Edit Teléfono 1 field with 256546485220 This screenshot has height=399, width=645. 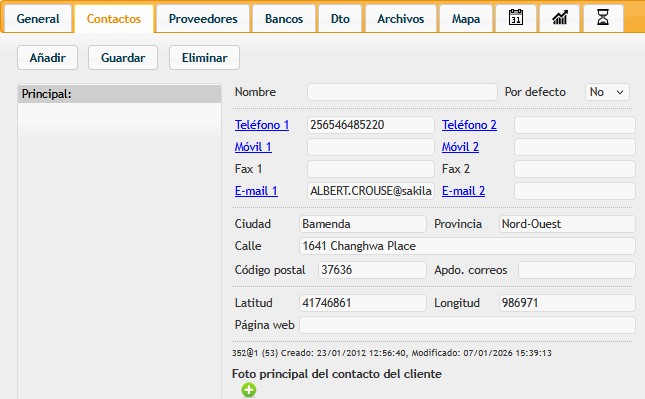tap(371, 125)
